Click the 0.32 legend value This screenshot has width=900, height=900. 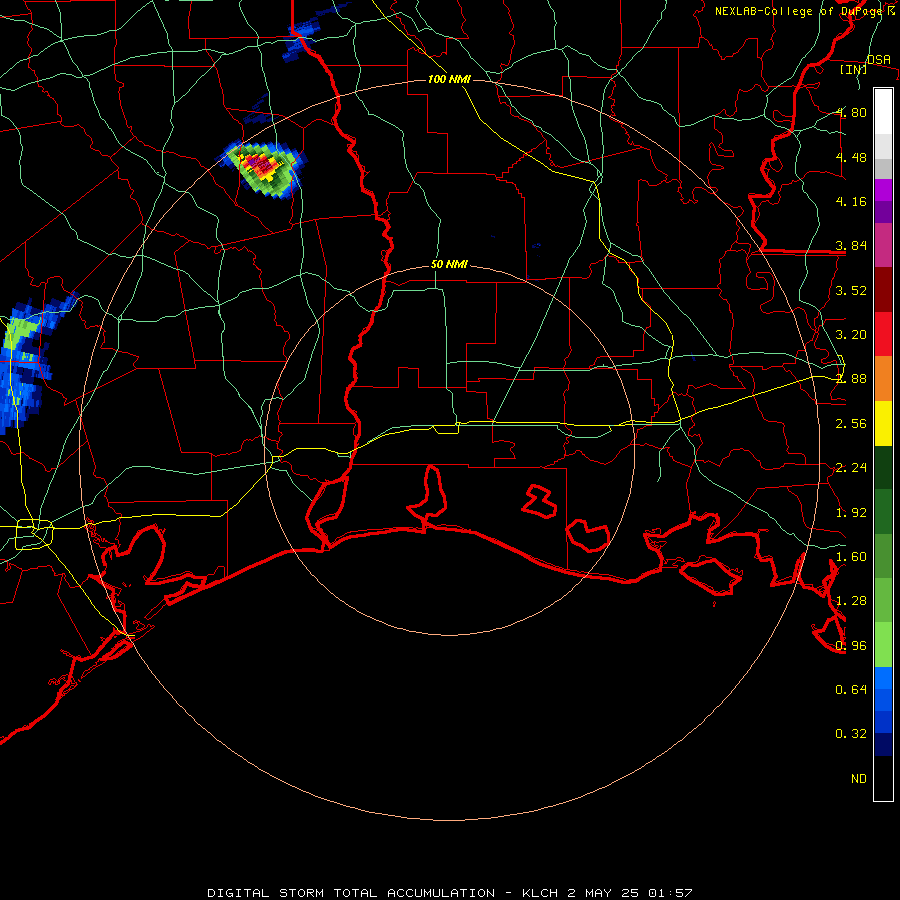(x=851, y=734)
